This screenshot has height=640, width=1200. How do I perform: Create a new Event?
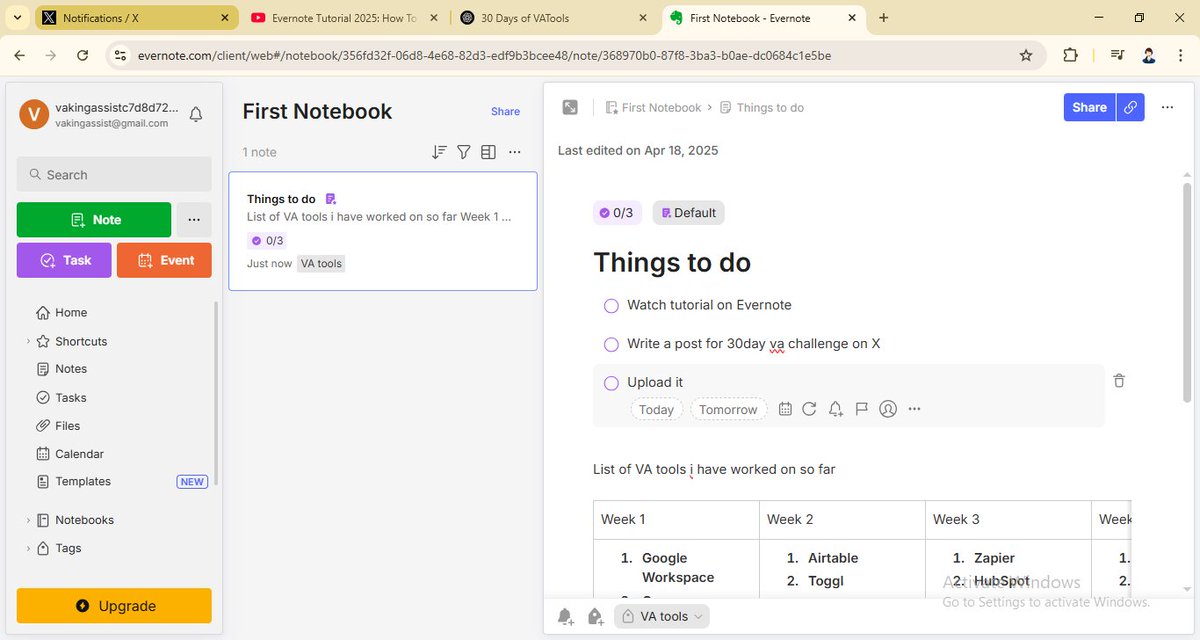pos(164,260)
